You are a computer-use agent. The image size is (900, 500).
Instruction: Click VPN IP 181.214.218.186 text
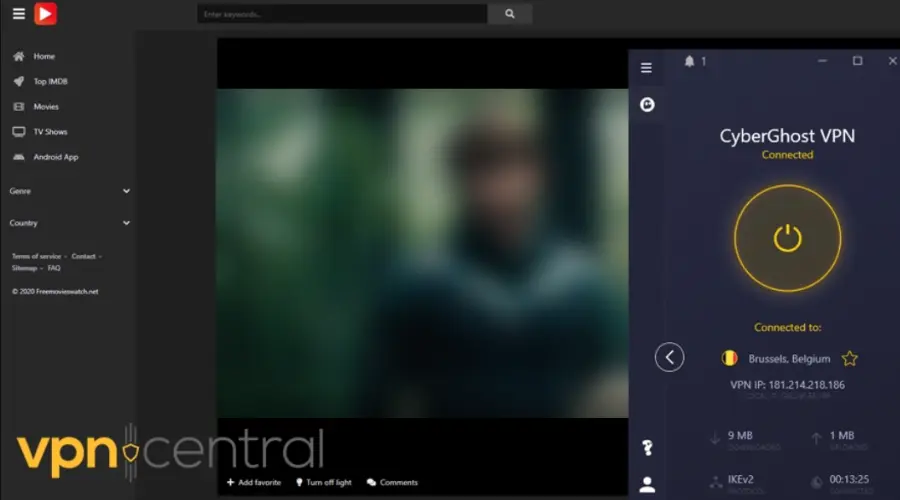point(788,385)
